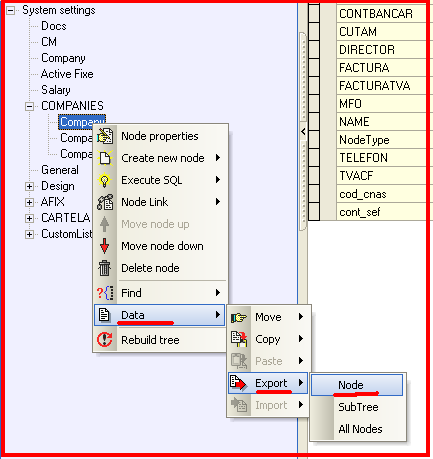Choose SubTree in the Export submenu
This screenshot has width=433, height=459.
pos(357,407)
